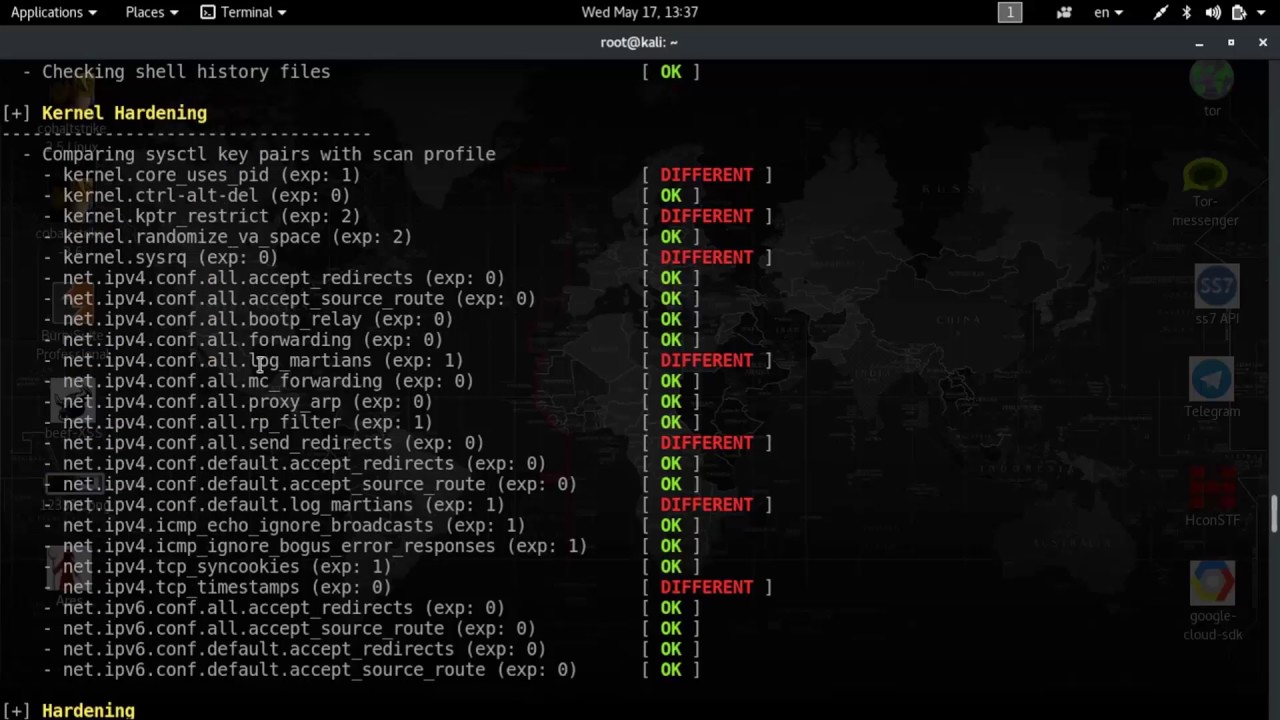Click the "kernel.kptr_restrict (exp: 2)" line
This screenshot has height=720, width=1280.
click(x=211, y=216)
